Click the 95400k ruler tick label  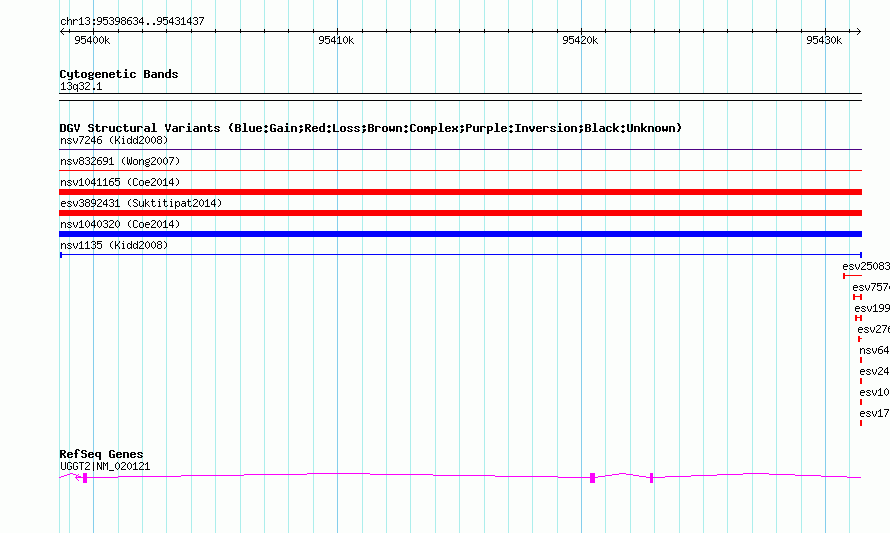(x=92, y=40)
